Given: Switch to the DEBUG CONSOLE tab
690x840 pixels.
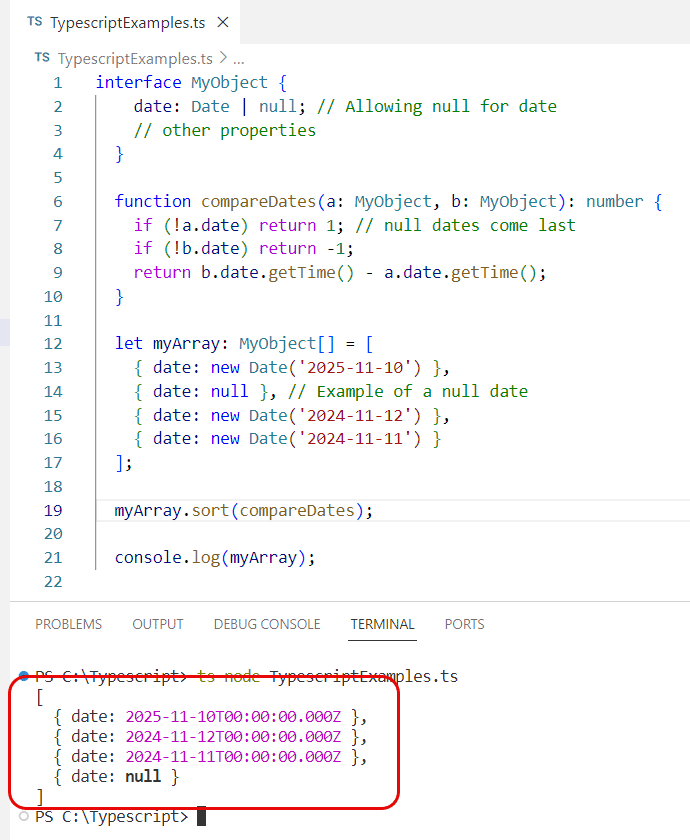Looking at the screenshot, I should pyautogui.click(x=267, y=624).
